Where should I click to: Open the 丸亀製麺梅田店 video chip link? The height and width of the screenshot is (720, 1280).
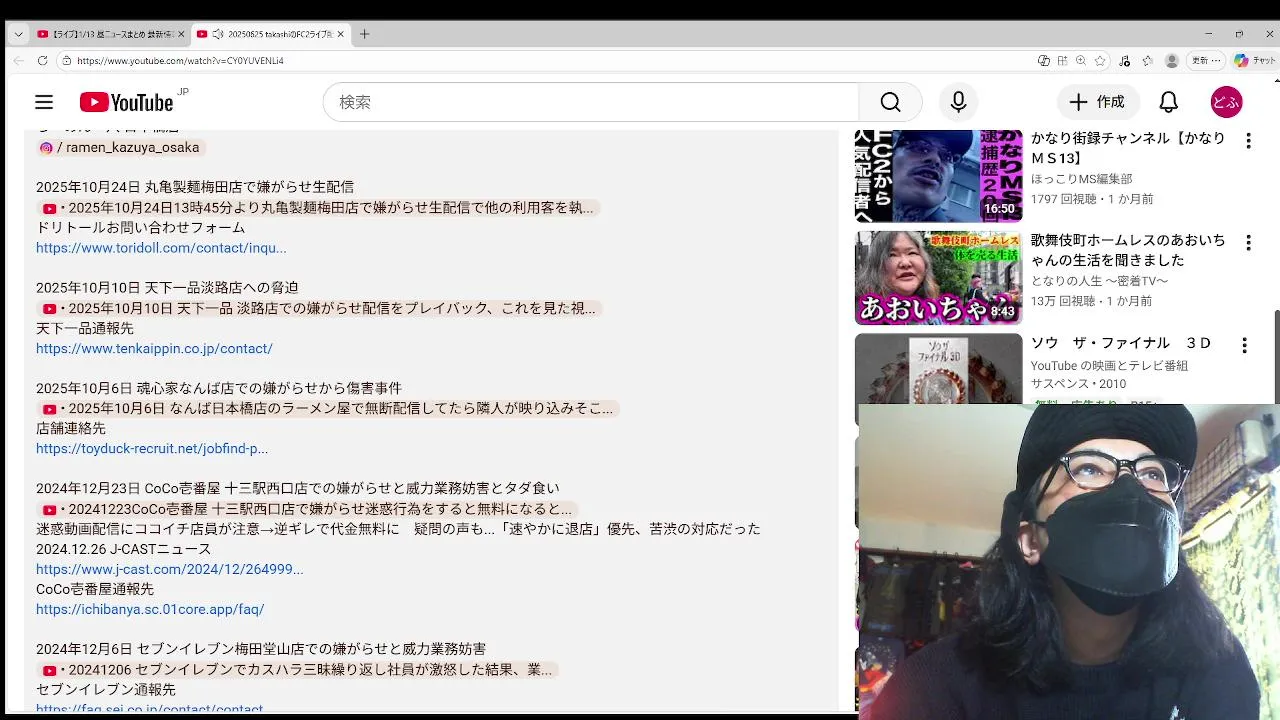[x=318, y=208]
